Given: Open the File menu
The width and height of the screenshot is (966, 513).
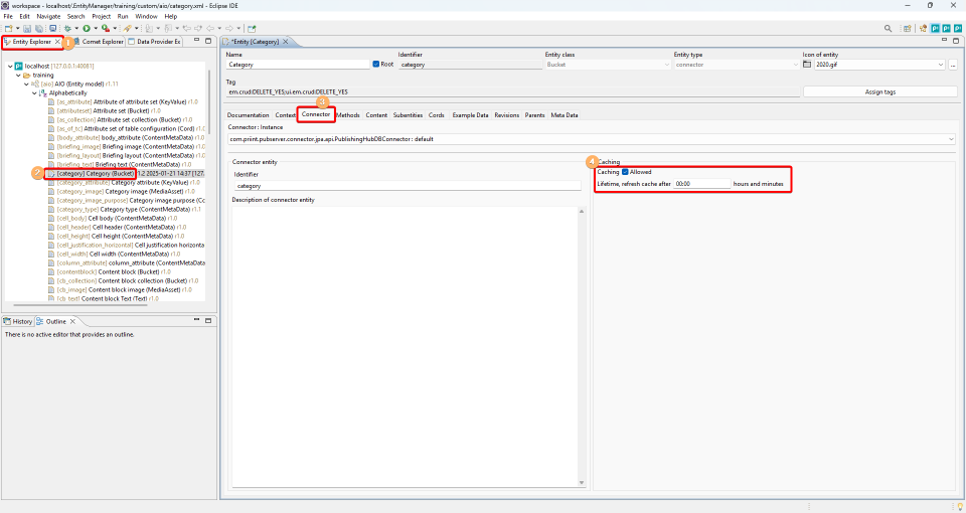Looking at the screenshot, I should [8, 16].
